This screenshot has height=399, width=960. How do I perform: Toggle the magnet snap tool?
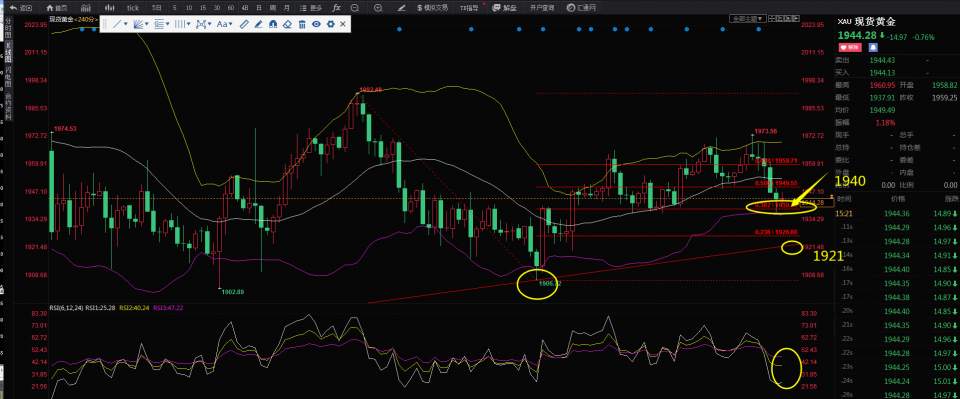[x=272, y=24]
